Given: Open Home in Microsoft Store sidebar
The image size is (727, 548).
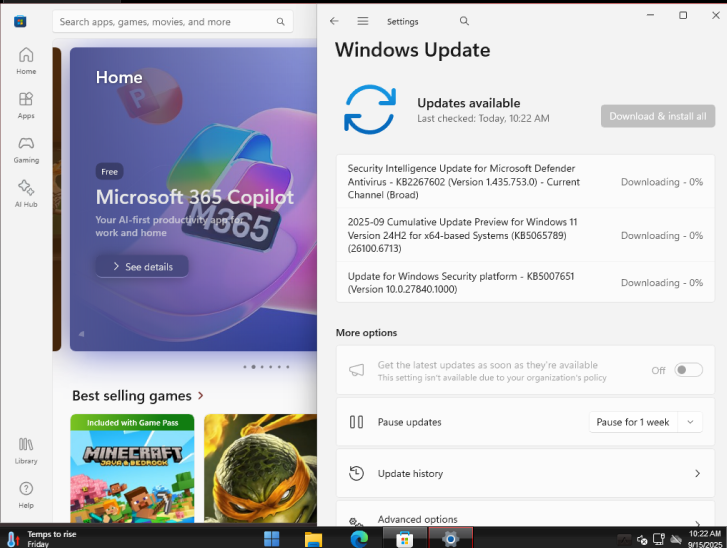Looking at the screenshot, I should click(x=26, y=61).
